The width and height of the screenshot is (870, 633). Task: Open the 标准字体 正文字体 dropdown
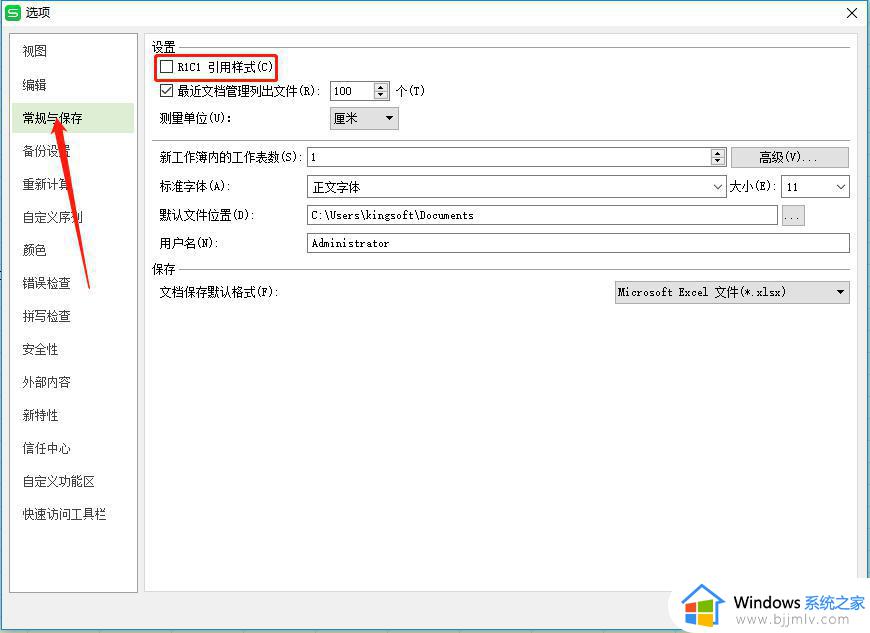coord(516,187)
